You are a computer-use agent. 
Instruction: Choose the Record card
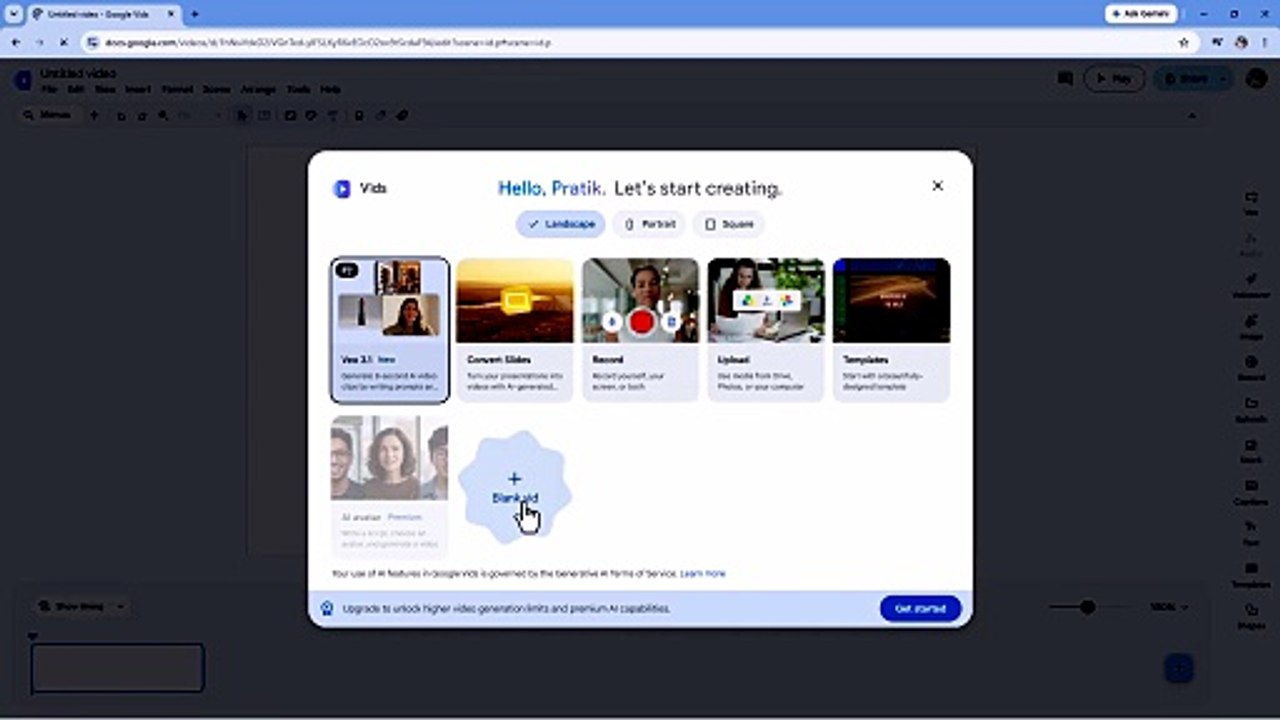coord(640,330)
